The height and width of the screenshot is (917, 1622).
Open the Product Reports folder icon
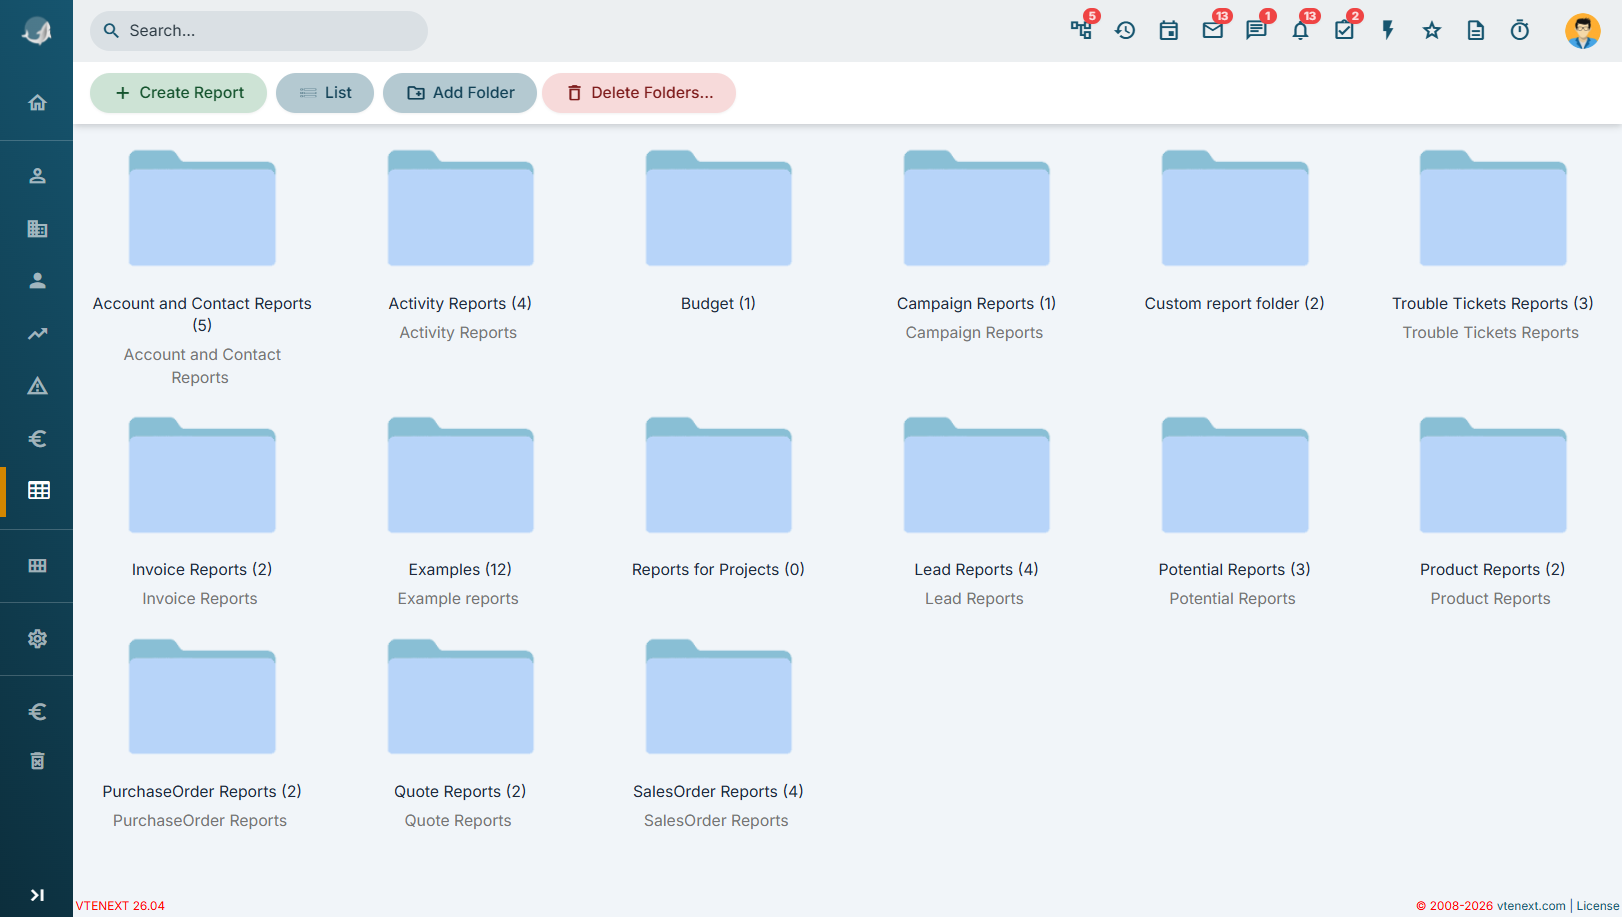pos(1492,475)
